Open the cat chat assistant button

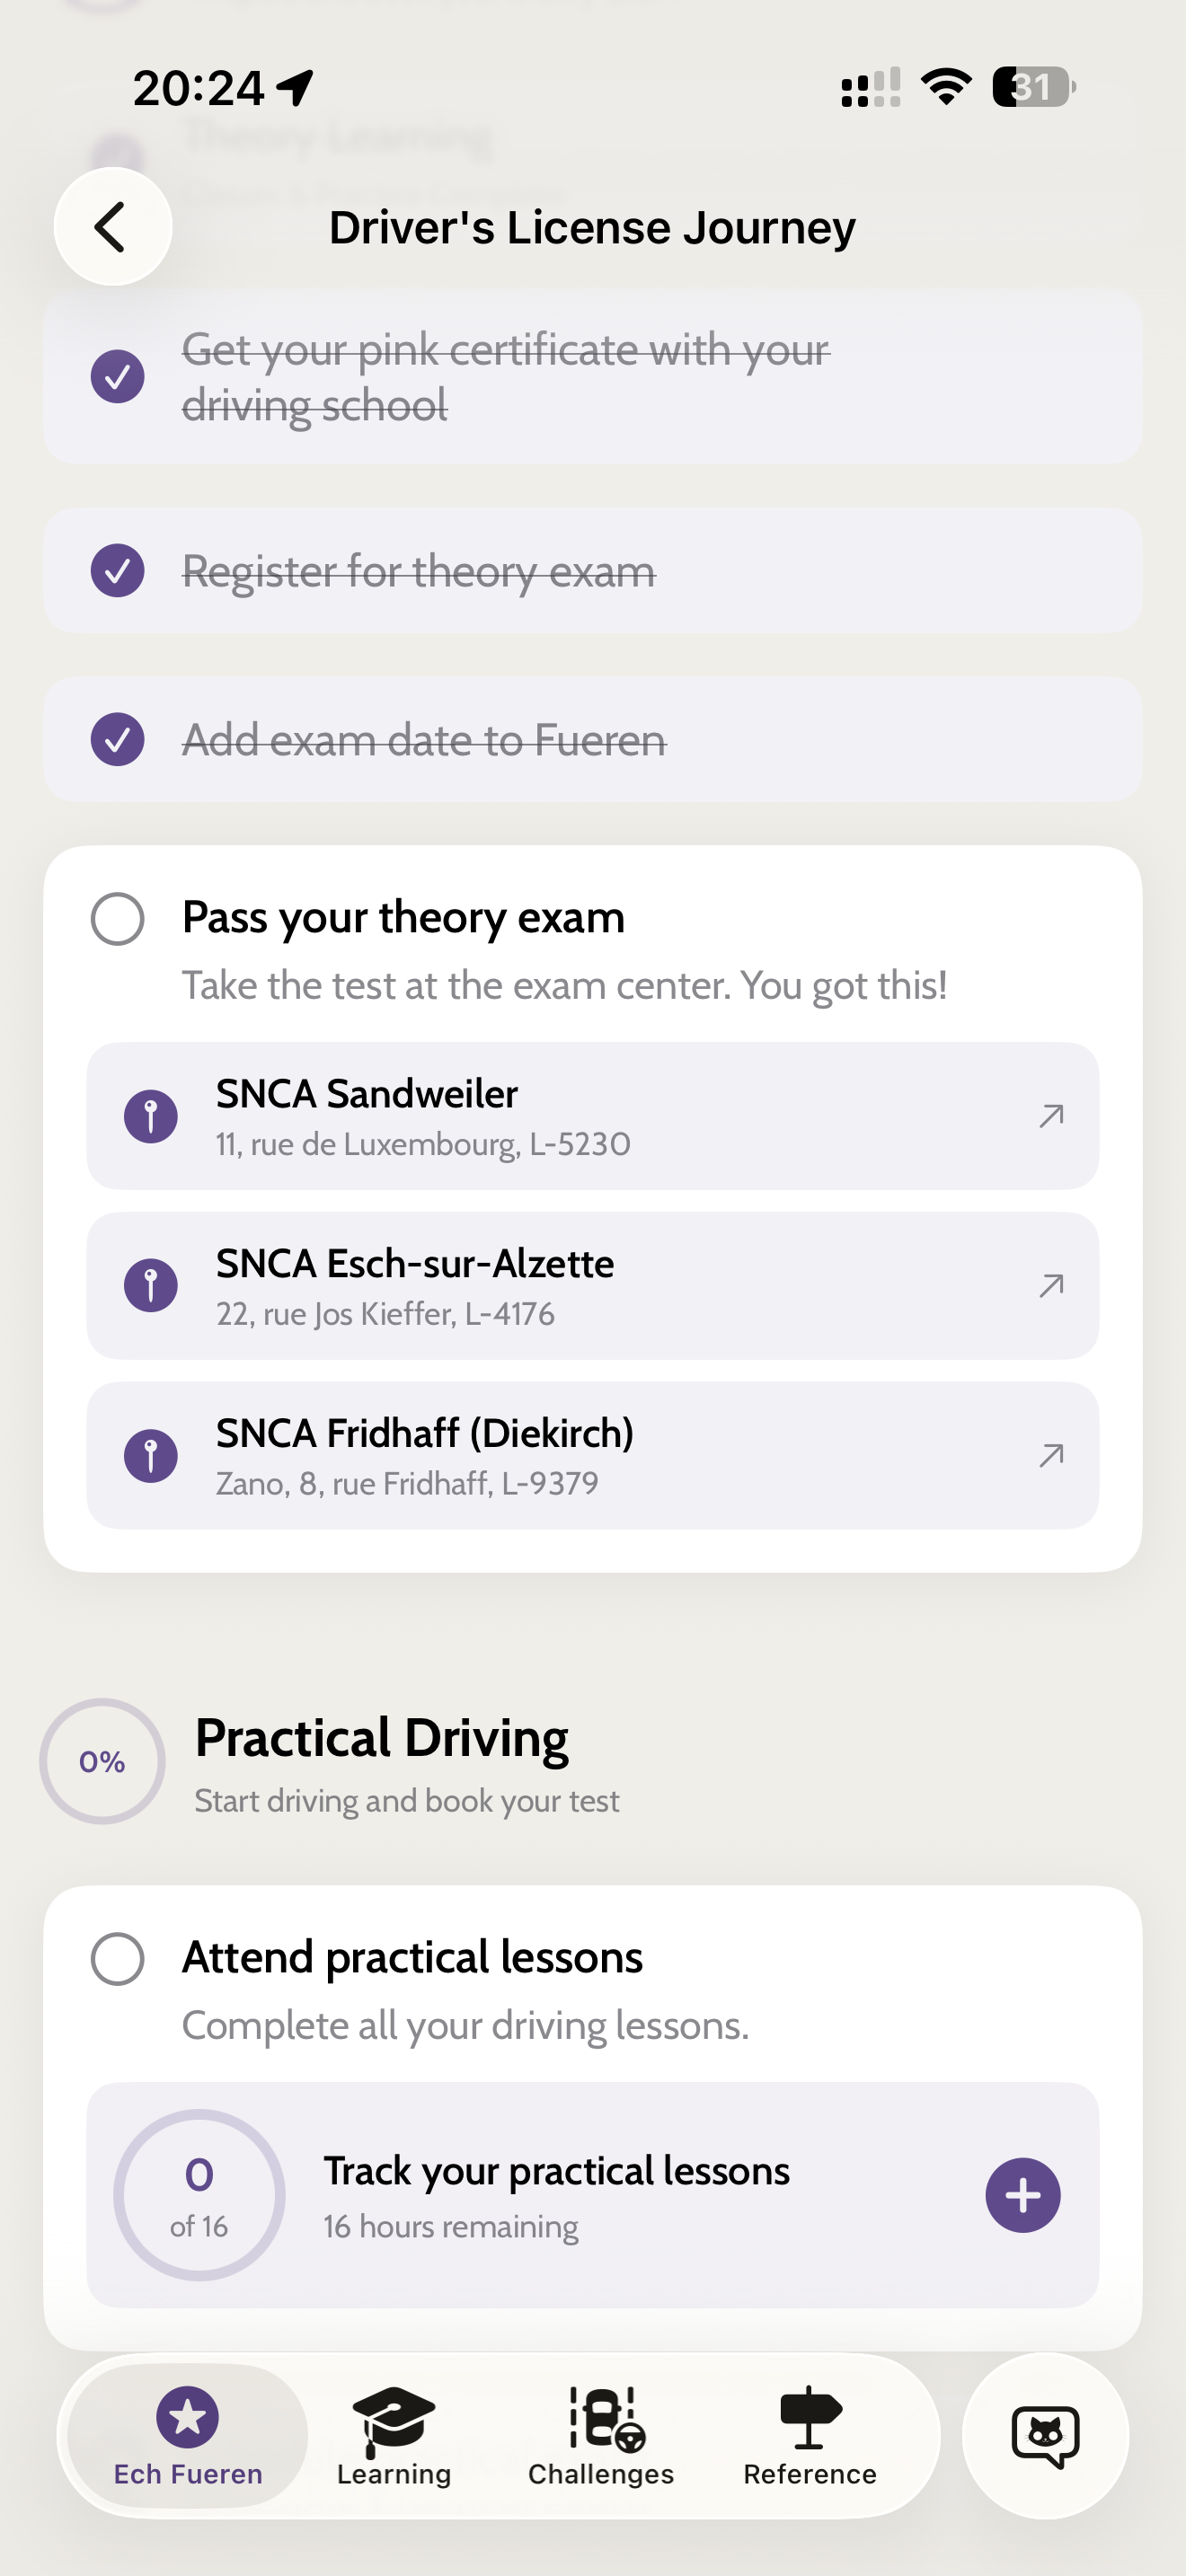point(1045,2435)
